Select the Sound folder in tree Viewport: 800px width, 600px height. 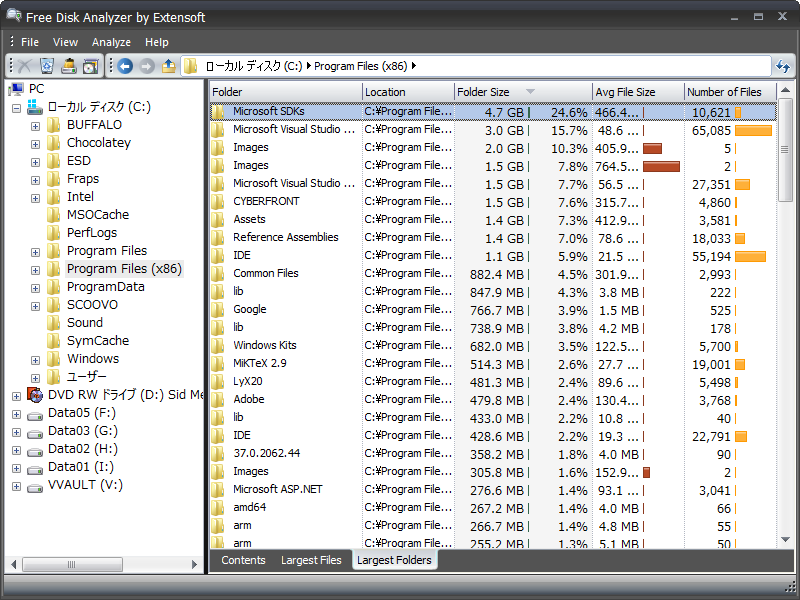(x=85, y=323)
